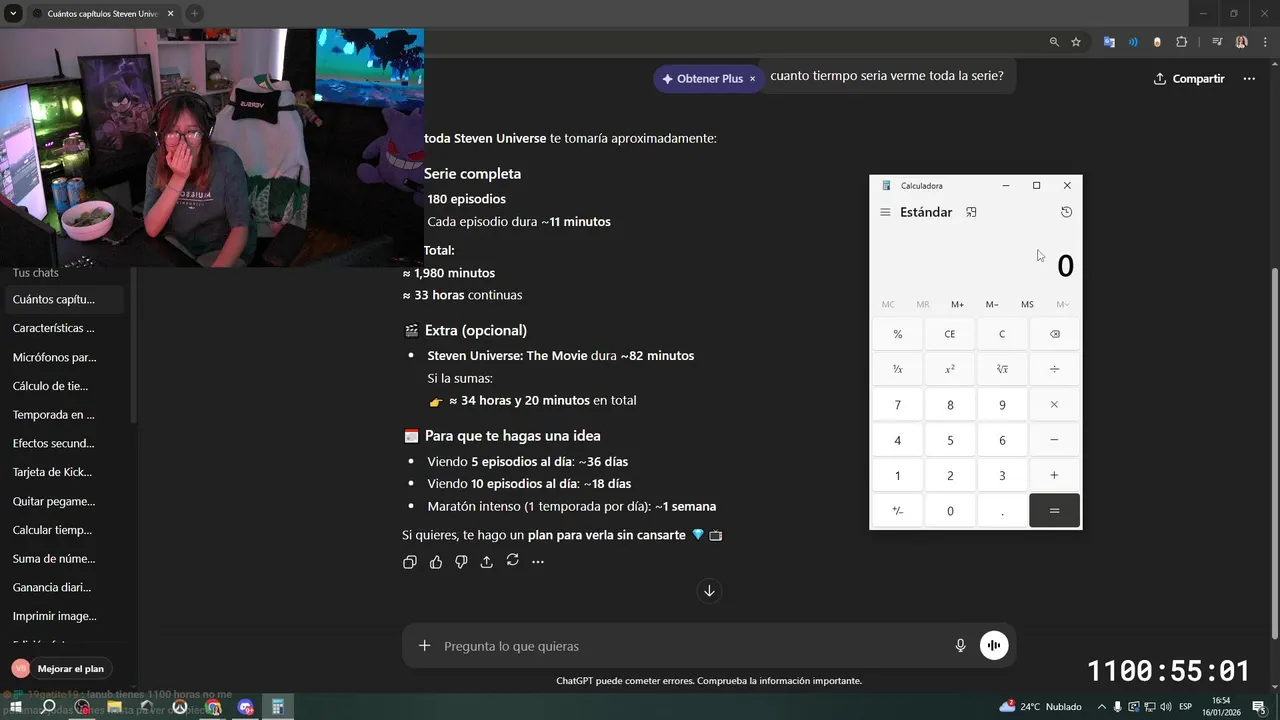Click digit 9 on calculator
The image size is (1280, 720).
tap(1002, 405)
